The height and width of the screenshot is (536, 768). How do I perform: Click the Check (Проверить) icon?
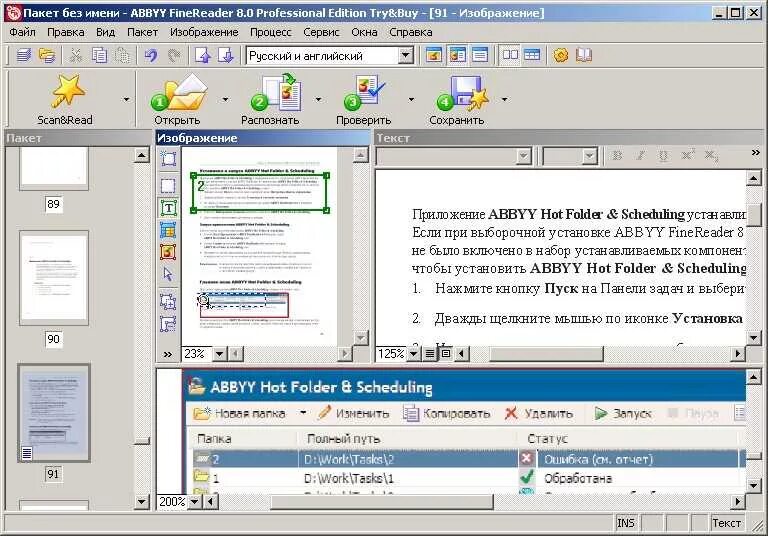pyautogui.click(x=363, y=92)
